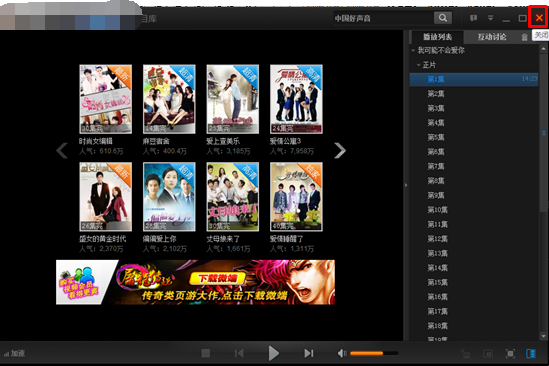Image resolution: width=549 pixels, height=366 pixels.
Task: Show previous page of recommendations
Action: [x=62, y=151]
